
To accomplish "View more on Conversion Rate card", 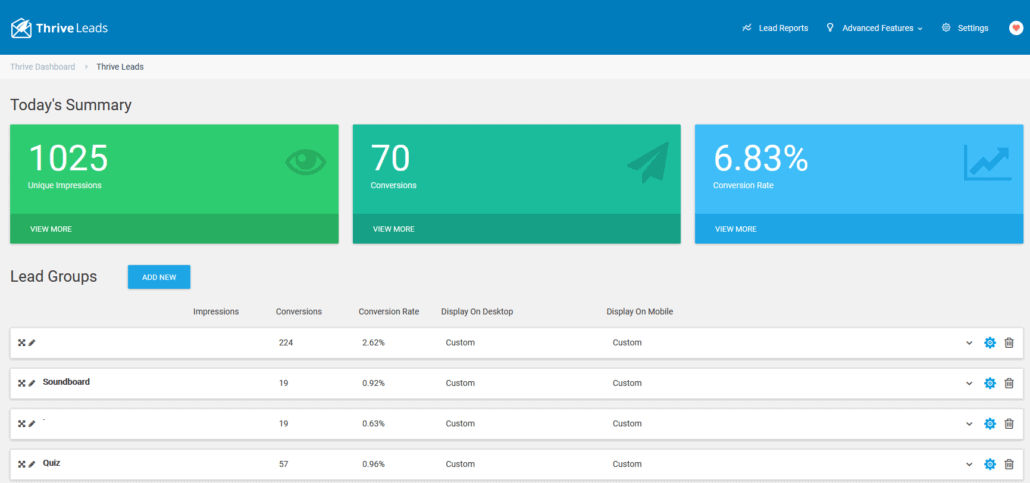I will pyautogui.click(x=736, y=229).
